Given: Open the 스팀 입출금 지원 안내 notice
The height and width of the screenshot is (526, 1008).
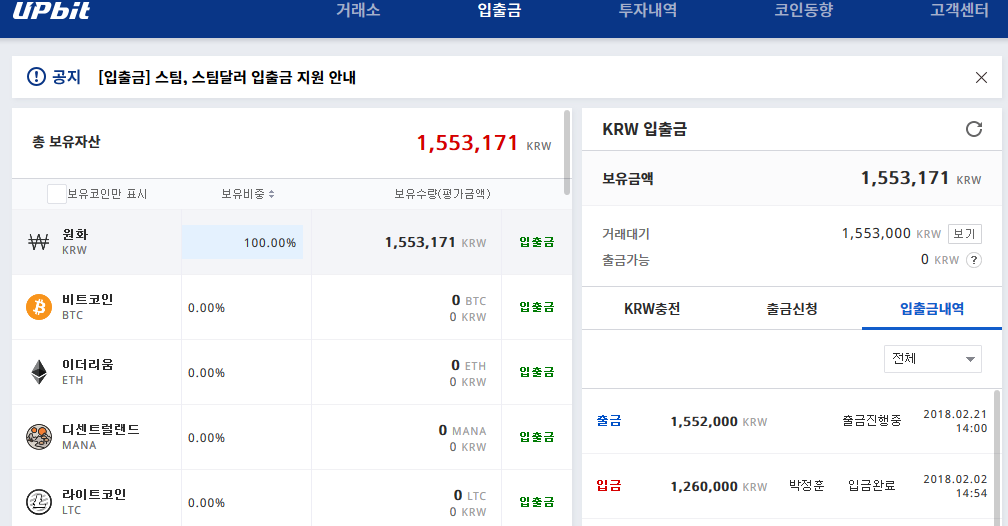Looking at the screenshot, I should tap(227, 78).
